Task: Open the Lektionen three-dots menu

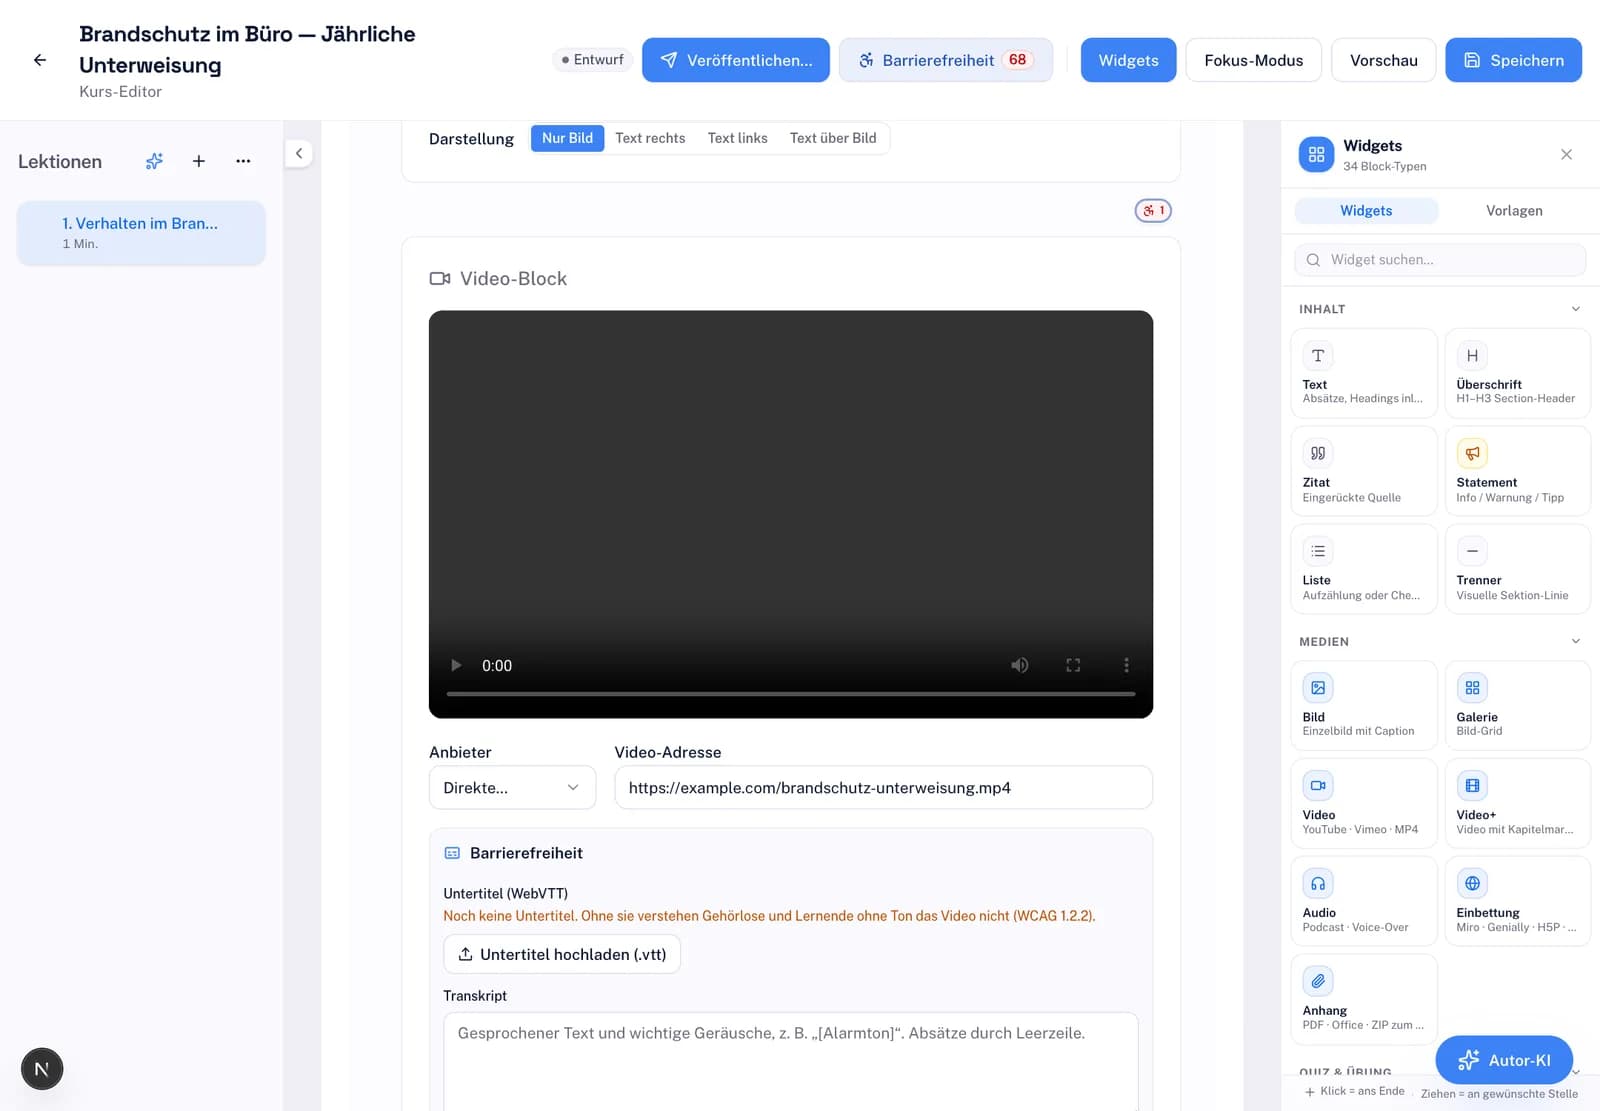Action: 243,161
